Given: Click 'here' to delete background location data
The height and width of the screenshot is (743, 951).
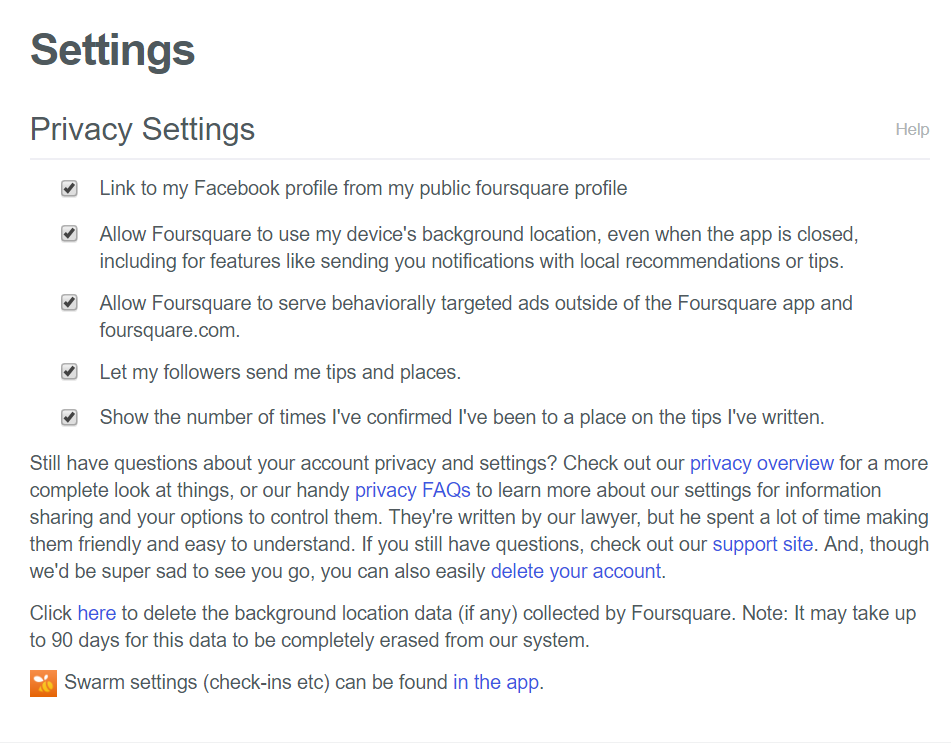Looking at the screenshot, I should pos(96,613).
